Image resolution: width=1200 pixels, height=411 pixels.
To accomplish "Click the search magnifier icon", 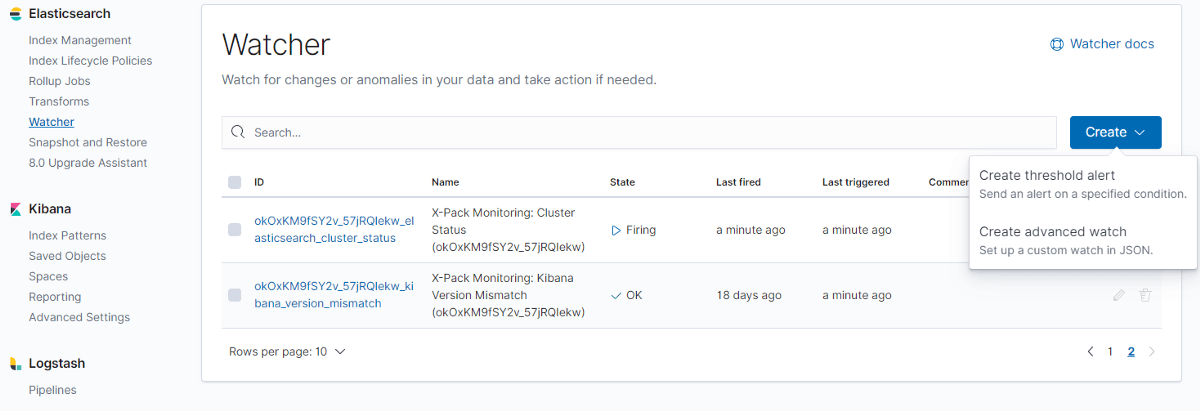I will [238, 132].
